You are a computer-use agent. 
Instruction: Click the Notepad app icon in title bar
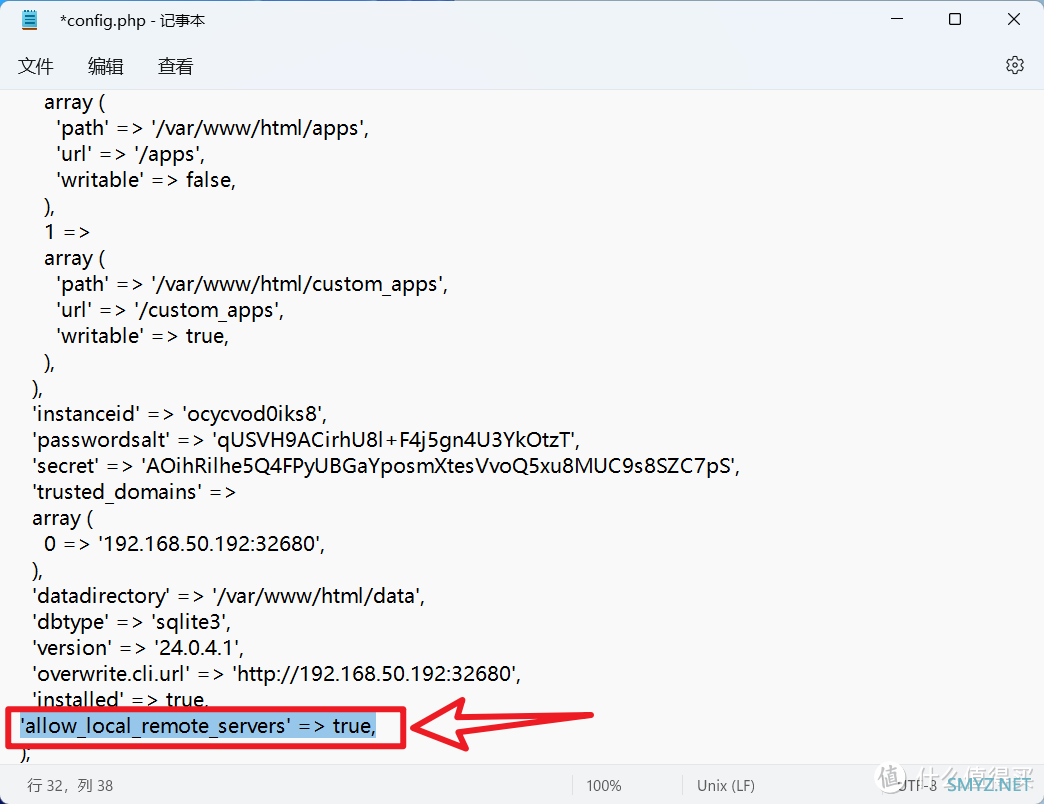point(30,20)
